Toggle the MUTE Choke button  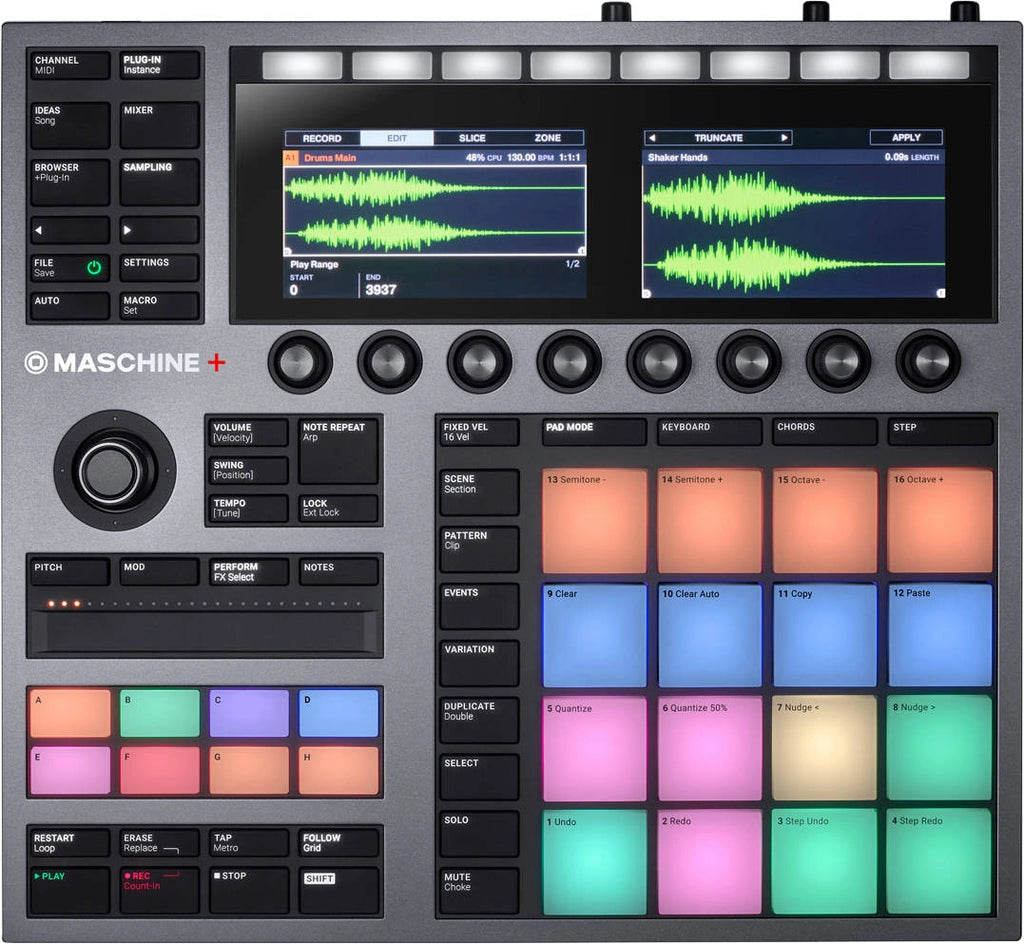coord(479,889)
